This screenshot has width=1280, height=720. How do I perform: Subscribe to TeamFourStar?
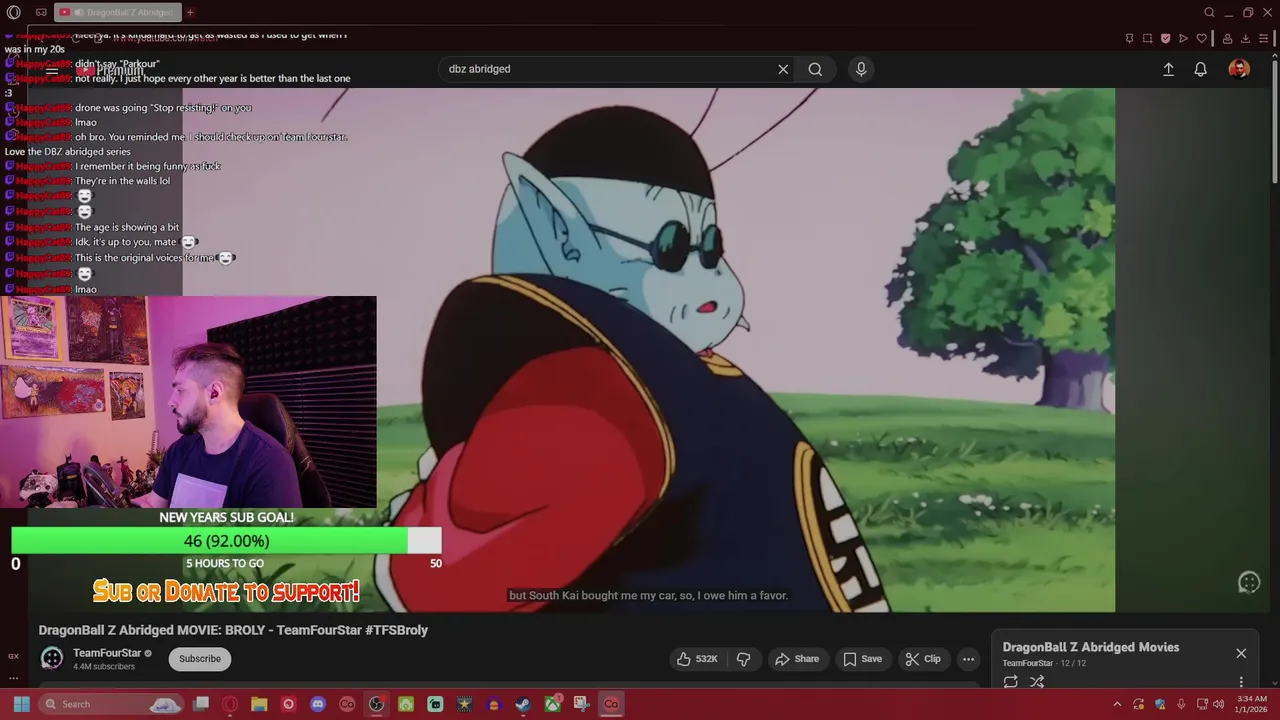click(200, 658)
